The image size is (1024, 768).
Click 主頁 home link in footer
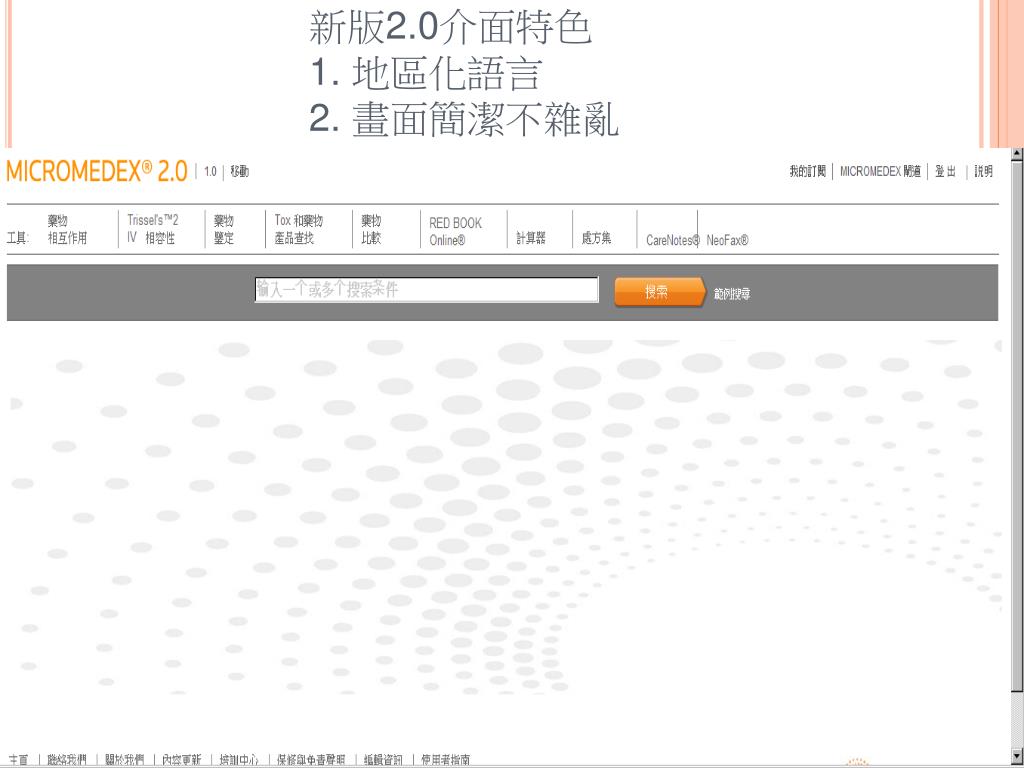click(x=18, y=760)
